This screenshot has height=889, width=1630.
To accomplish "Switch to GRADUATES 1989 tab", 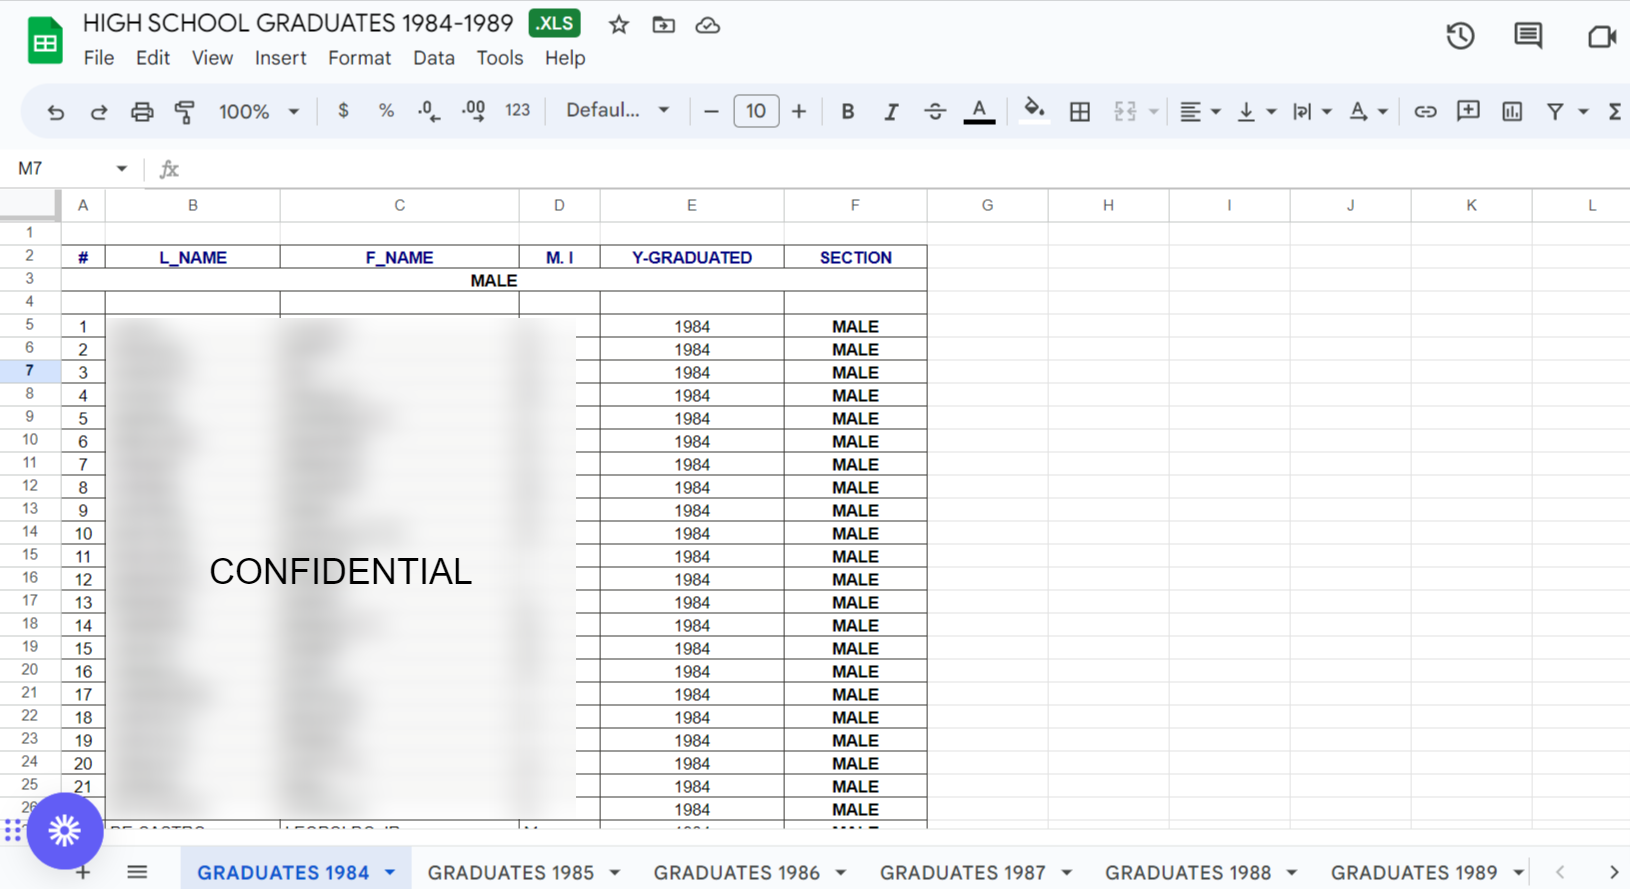I will tap(1414, 873).
